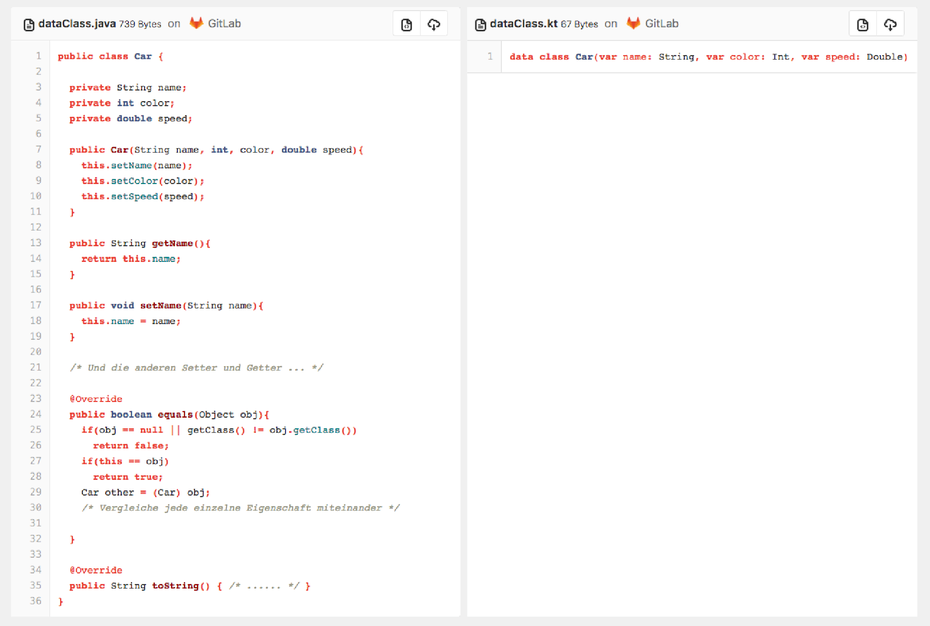Click the "return false;" line
The width and height of the screenshot is (930, 626).
(131, 446)
